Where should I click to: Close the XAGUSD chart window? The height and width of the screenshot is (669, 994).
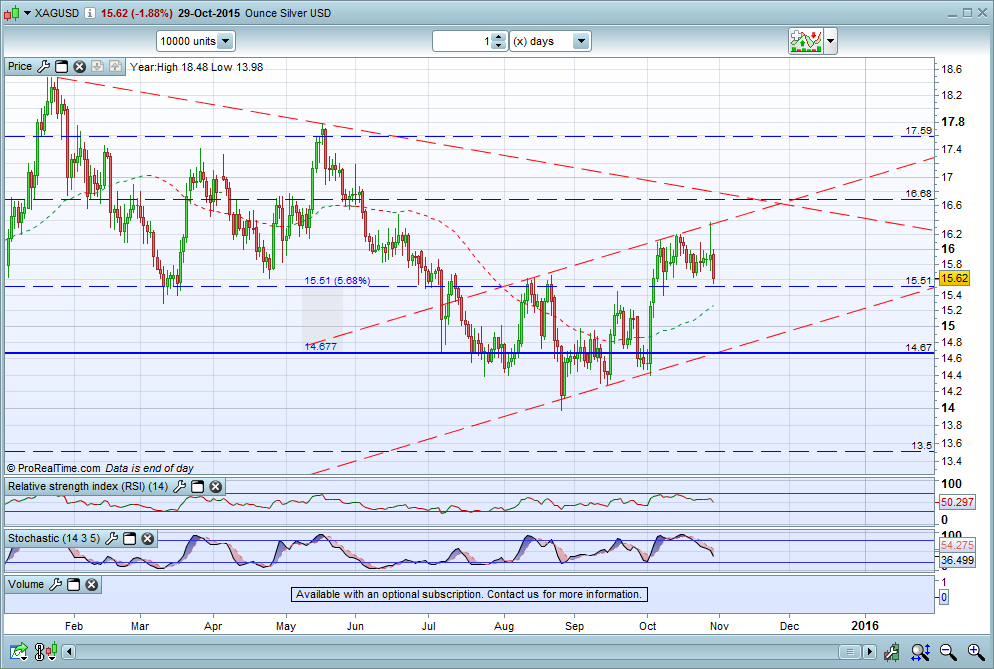(983, 13)
